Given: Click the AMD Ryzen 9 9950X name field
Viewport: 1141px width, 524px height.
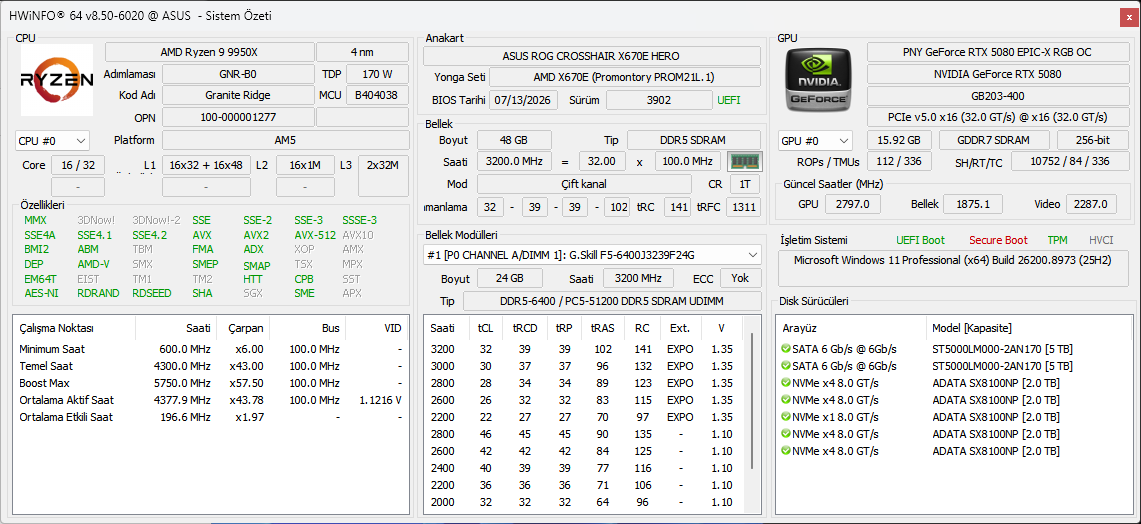Looking at the screenshot, I should (210, 52).
